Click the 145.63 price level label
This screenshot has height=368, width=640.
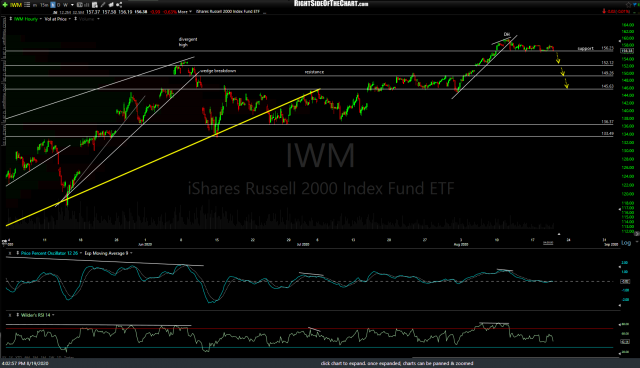pos(607,86)
